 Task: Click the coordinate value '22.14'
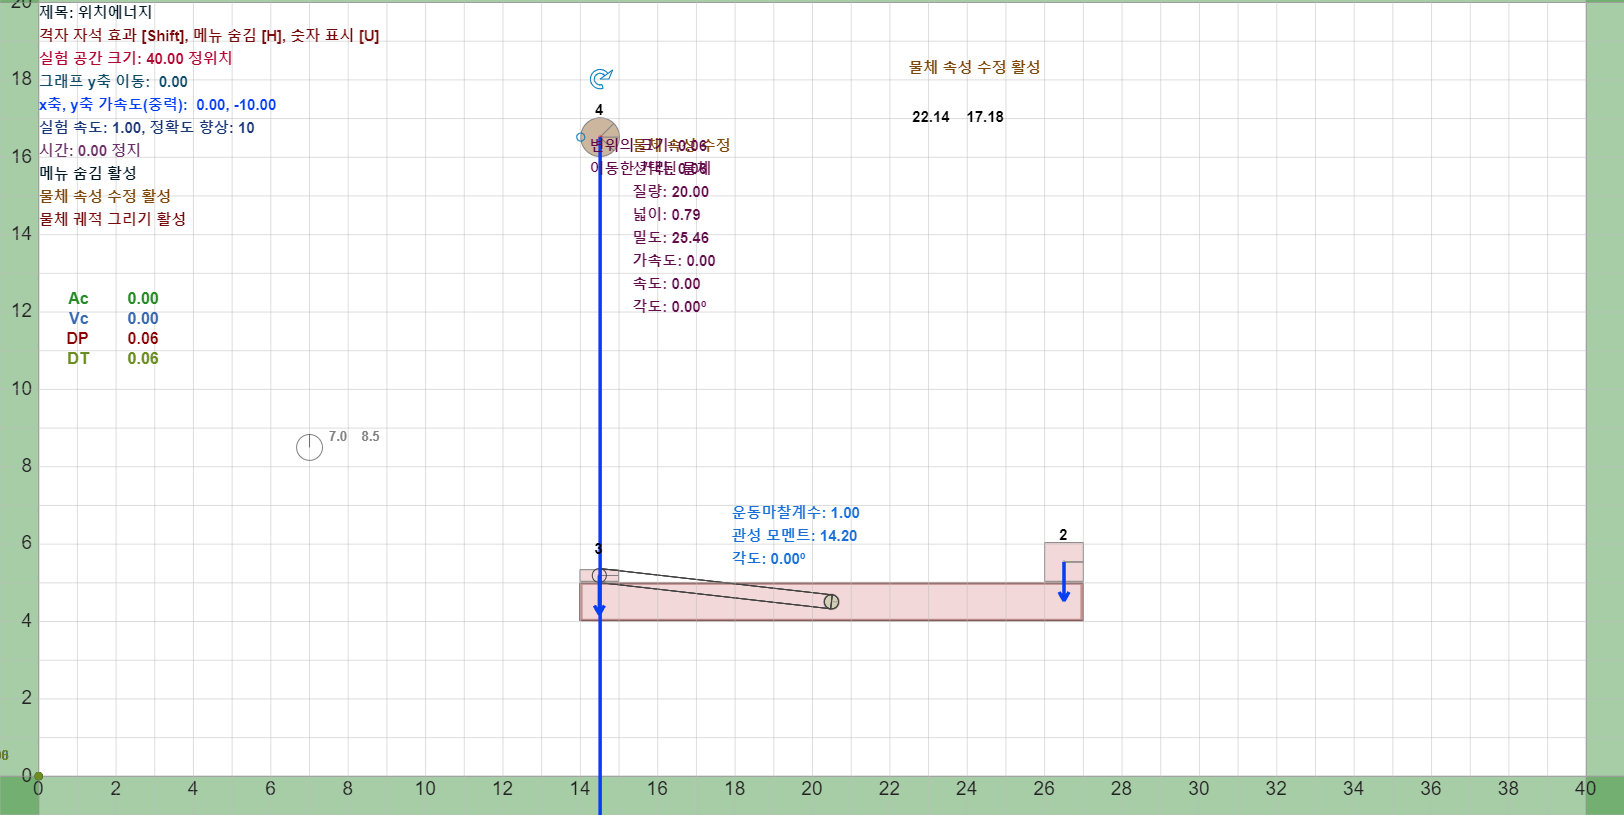coord(931,117)
